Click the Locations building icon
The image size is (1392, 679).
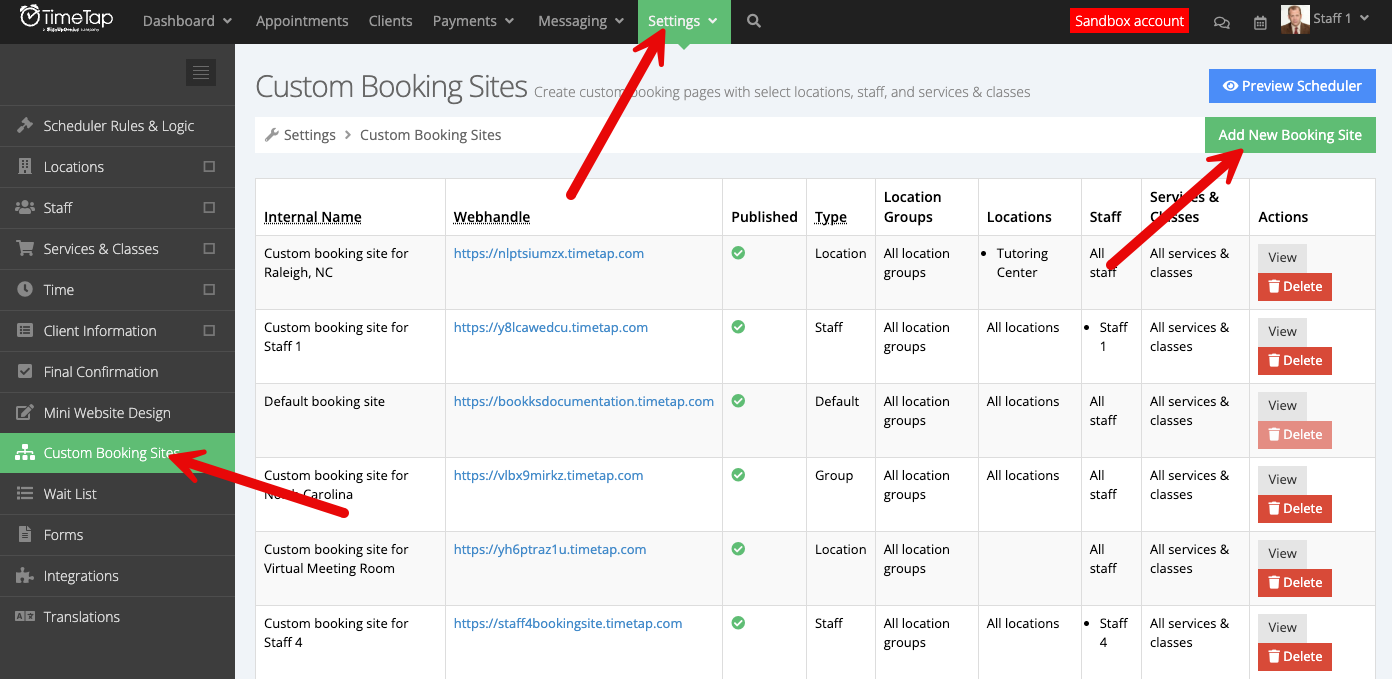[x=25, y=166]
